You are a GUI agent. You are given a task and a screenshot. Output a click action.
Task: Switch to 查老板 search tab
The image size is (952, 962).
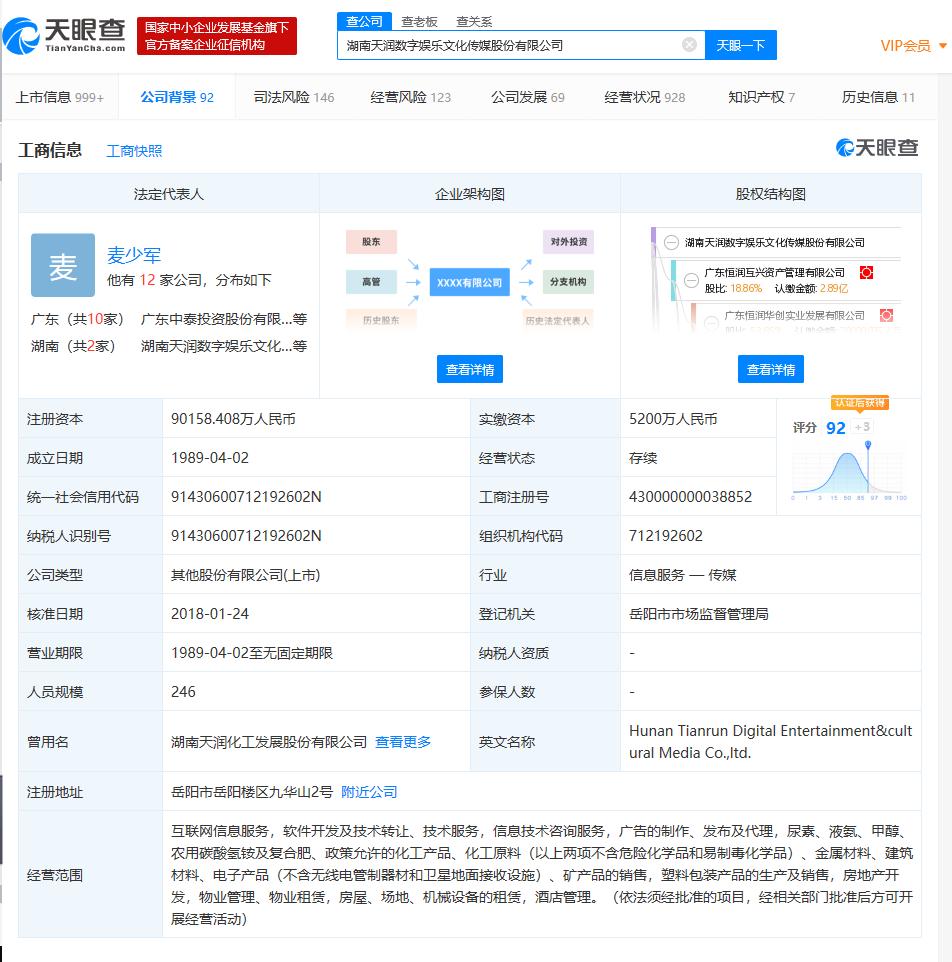[420, 22]
